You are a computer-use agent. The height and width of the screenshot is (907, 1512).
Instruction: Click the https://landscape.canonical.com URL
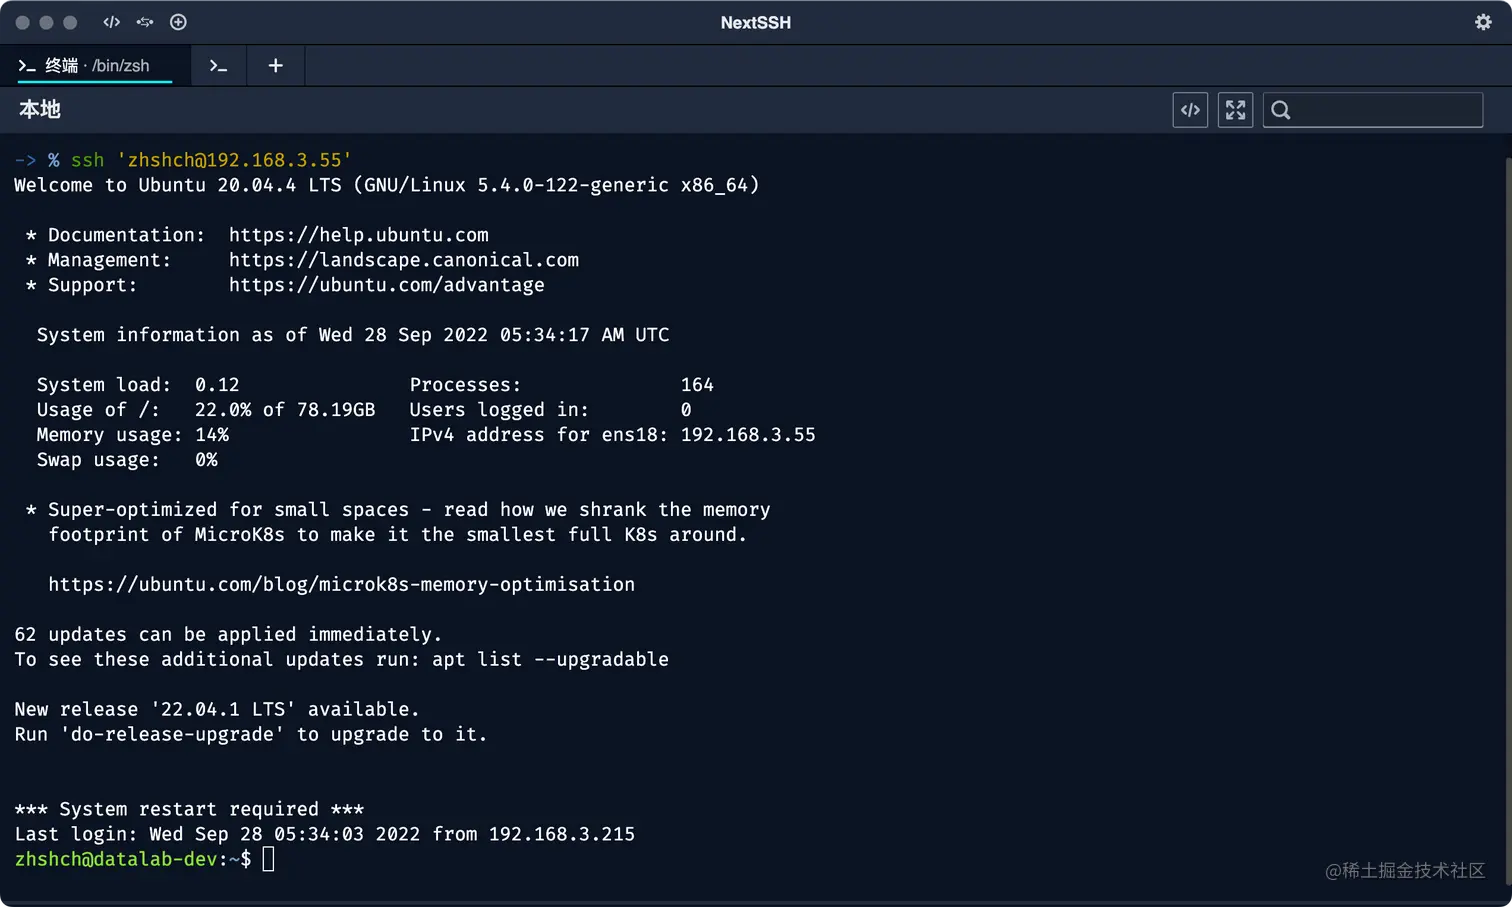pyautogui.click(x=404, y=260)
